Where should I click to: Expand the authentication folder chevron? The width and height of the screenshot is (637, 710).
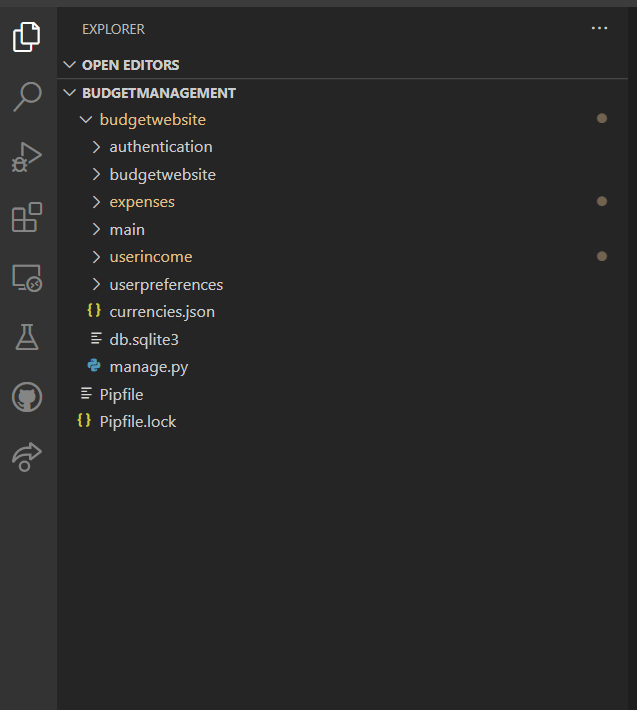pos(96,147)
